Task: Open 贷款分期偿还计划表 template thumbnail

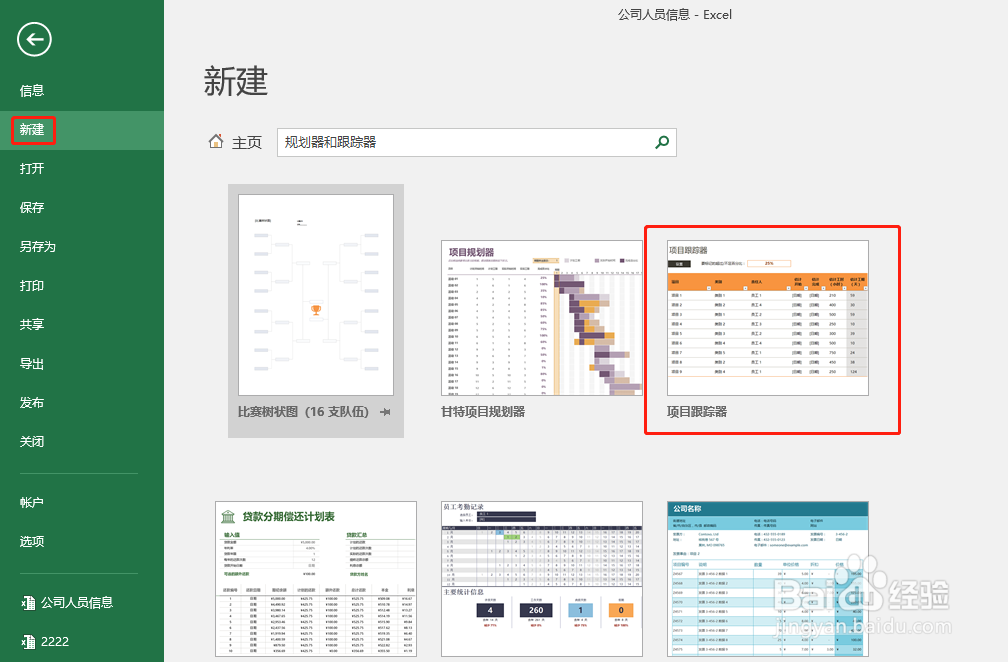Action: pyautogui.click(x=316, y=579)
